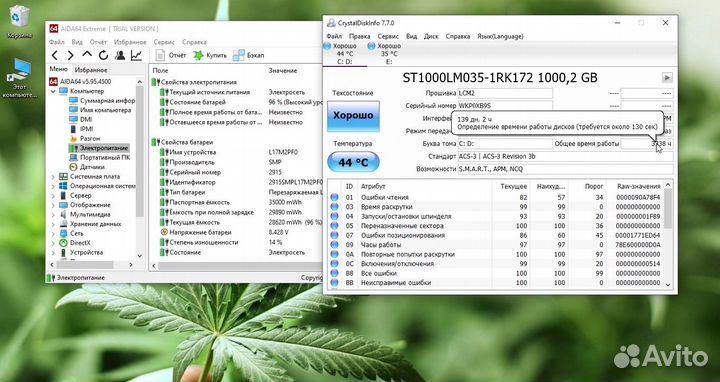Expand the Мультимедиа tree node
This screenshot has height=382, width=720.
(x=53, y=215)
